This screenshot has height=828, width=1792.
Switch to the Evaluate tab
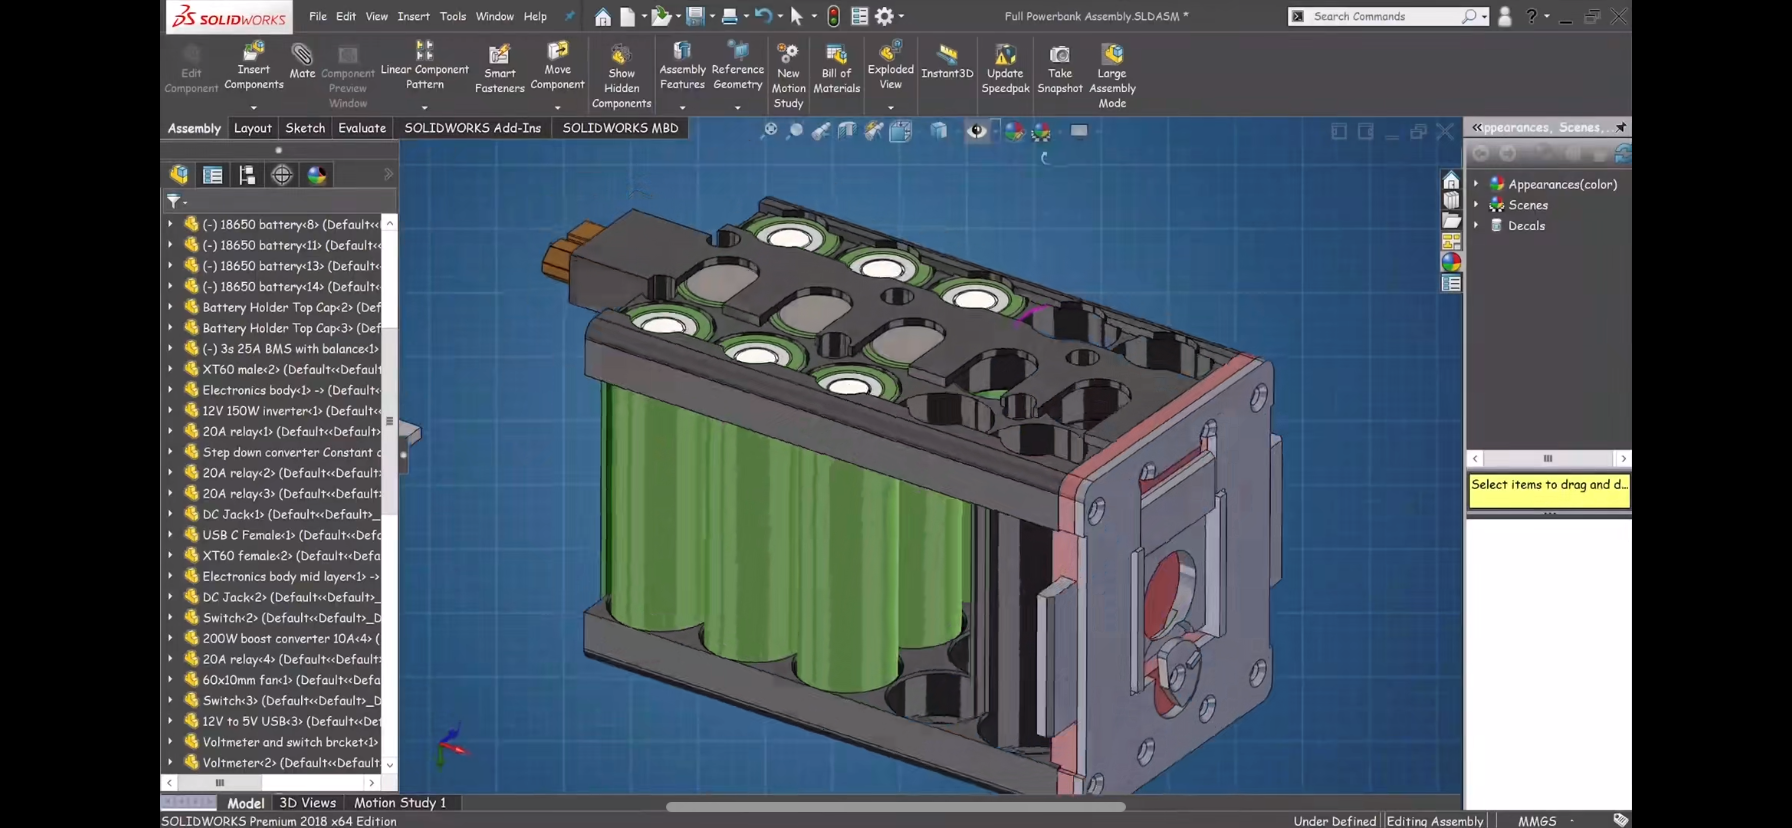click(x=361, y=128)
